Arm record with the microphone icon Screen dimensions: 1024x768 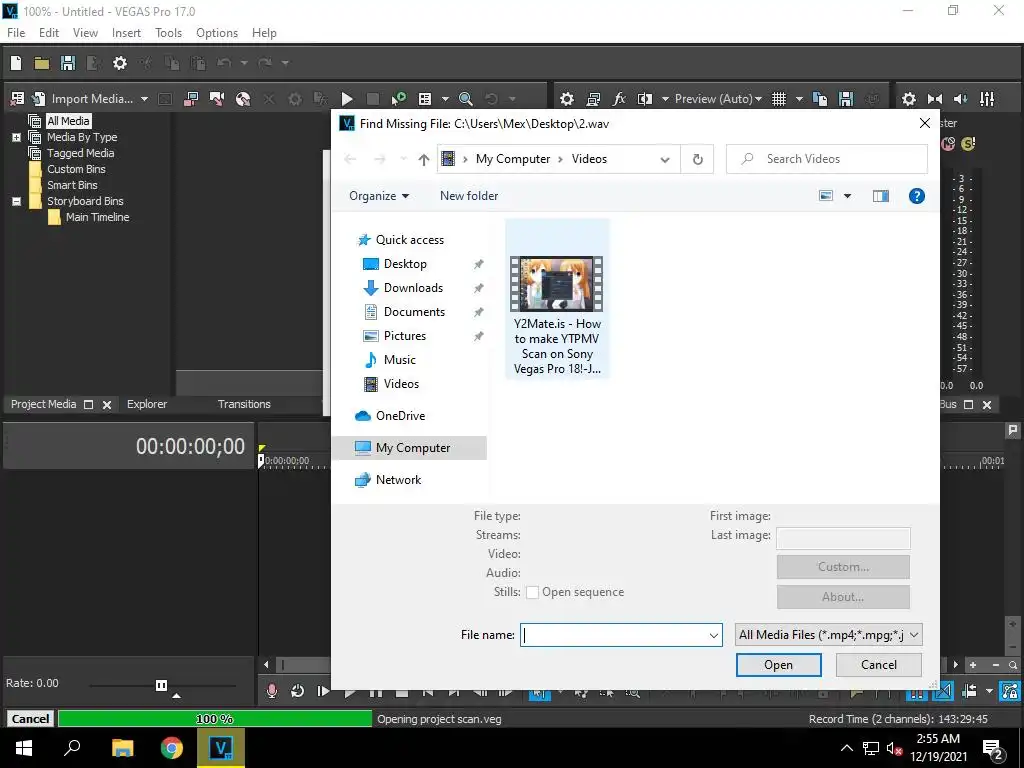[272, 691]
